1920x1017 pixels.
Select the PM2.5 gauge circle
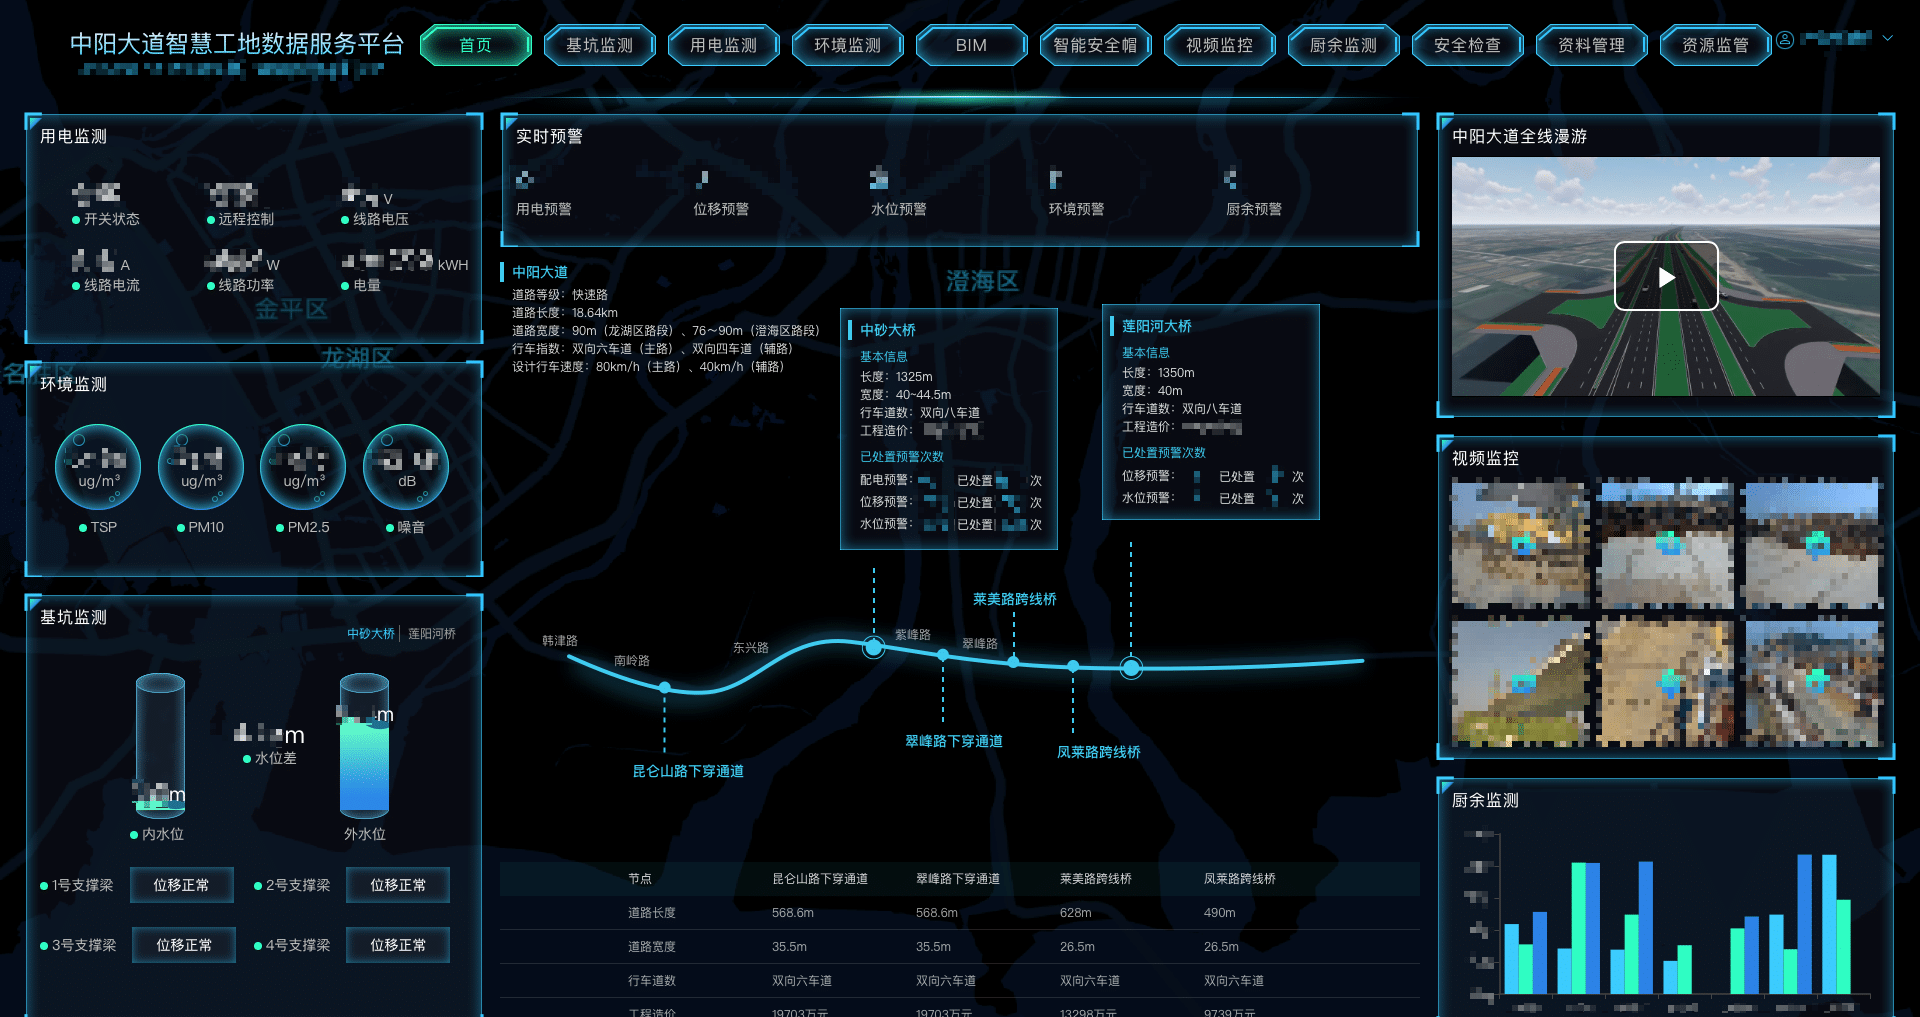(303, 467)
